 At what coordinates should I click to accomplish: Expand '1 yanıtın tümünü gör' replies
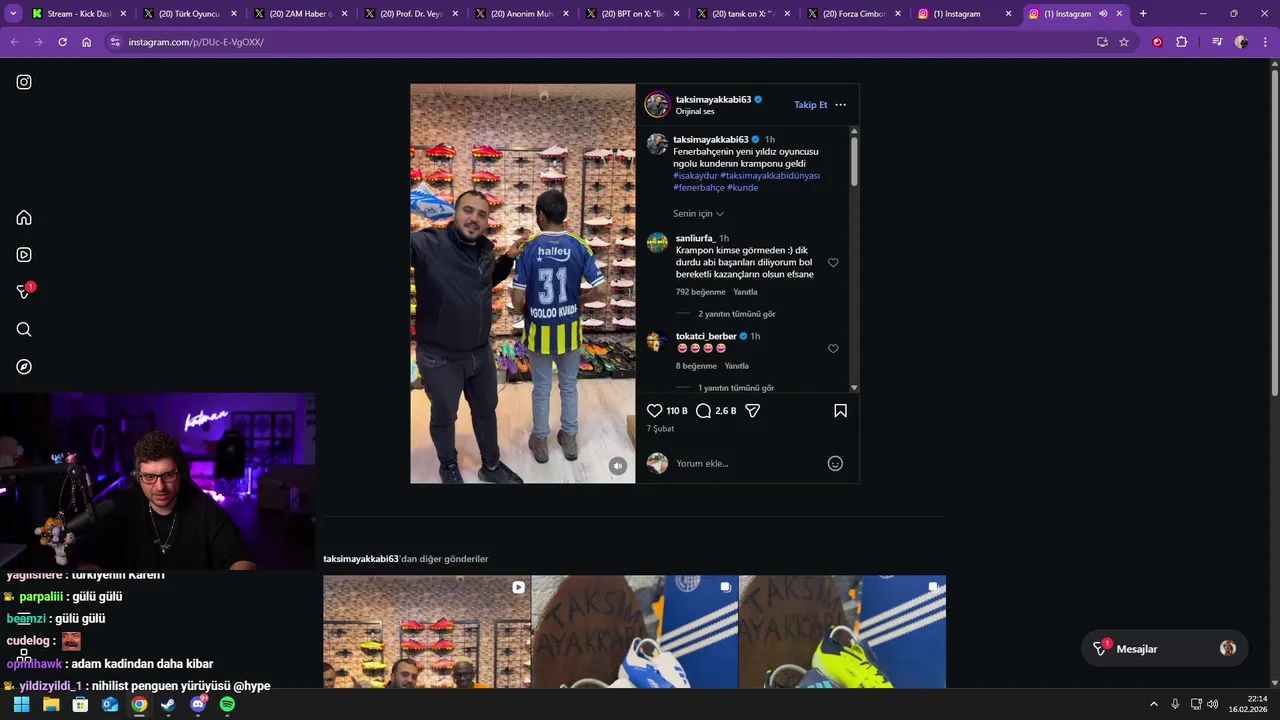[736, 388]
